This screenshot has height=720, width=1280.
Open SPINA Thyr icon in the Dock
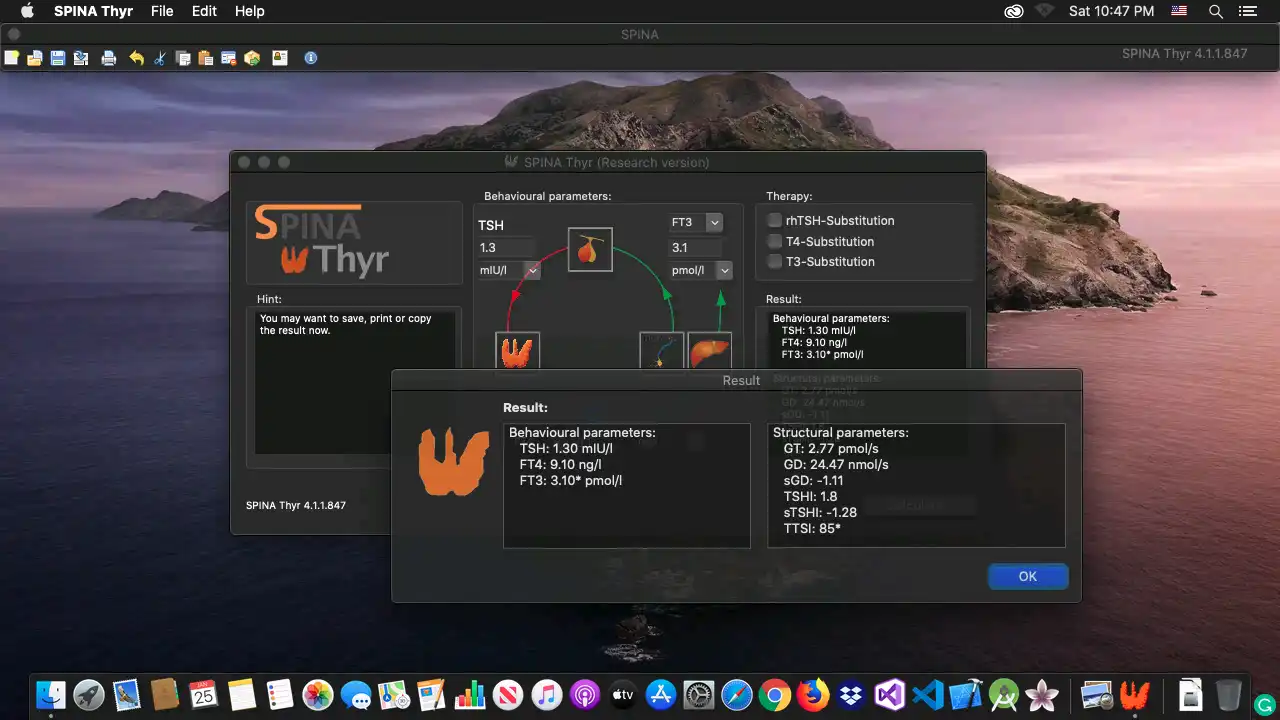point(1134,694)
